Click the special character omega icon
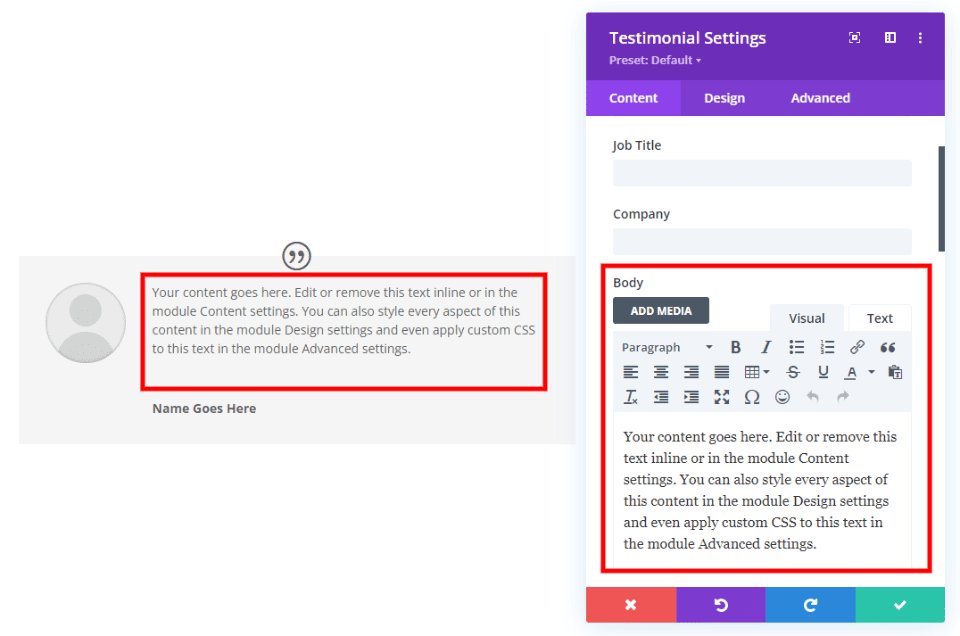This screenshot has height=636, width=960. (x=752, y=395)
